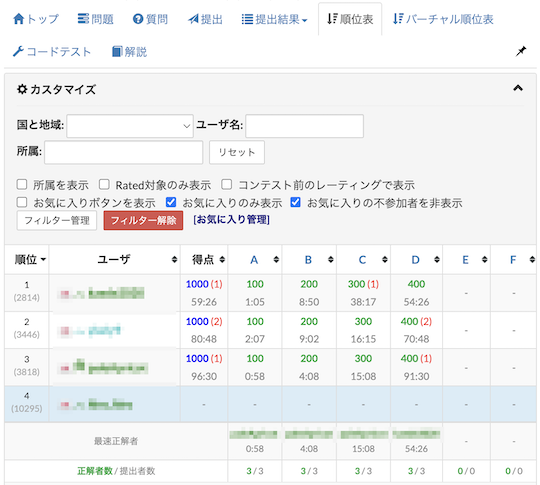Viewport: 540px width, 485px height.
Task: Click the リセット button
Action: click(x=237, y=152)
